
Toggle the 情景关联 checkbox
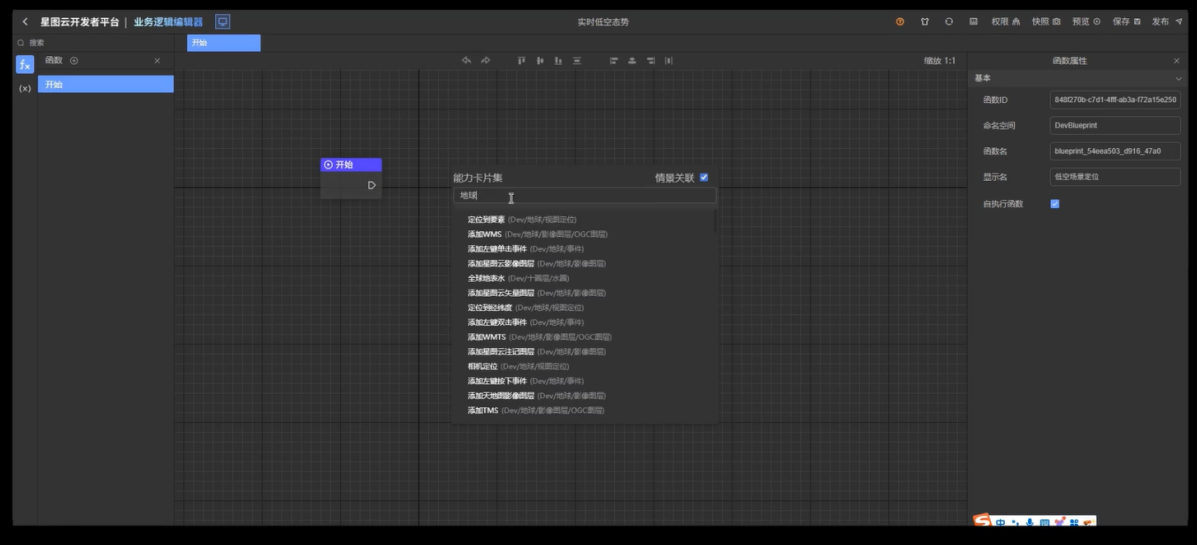click(x=704, y=177)
